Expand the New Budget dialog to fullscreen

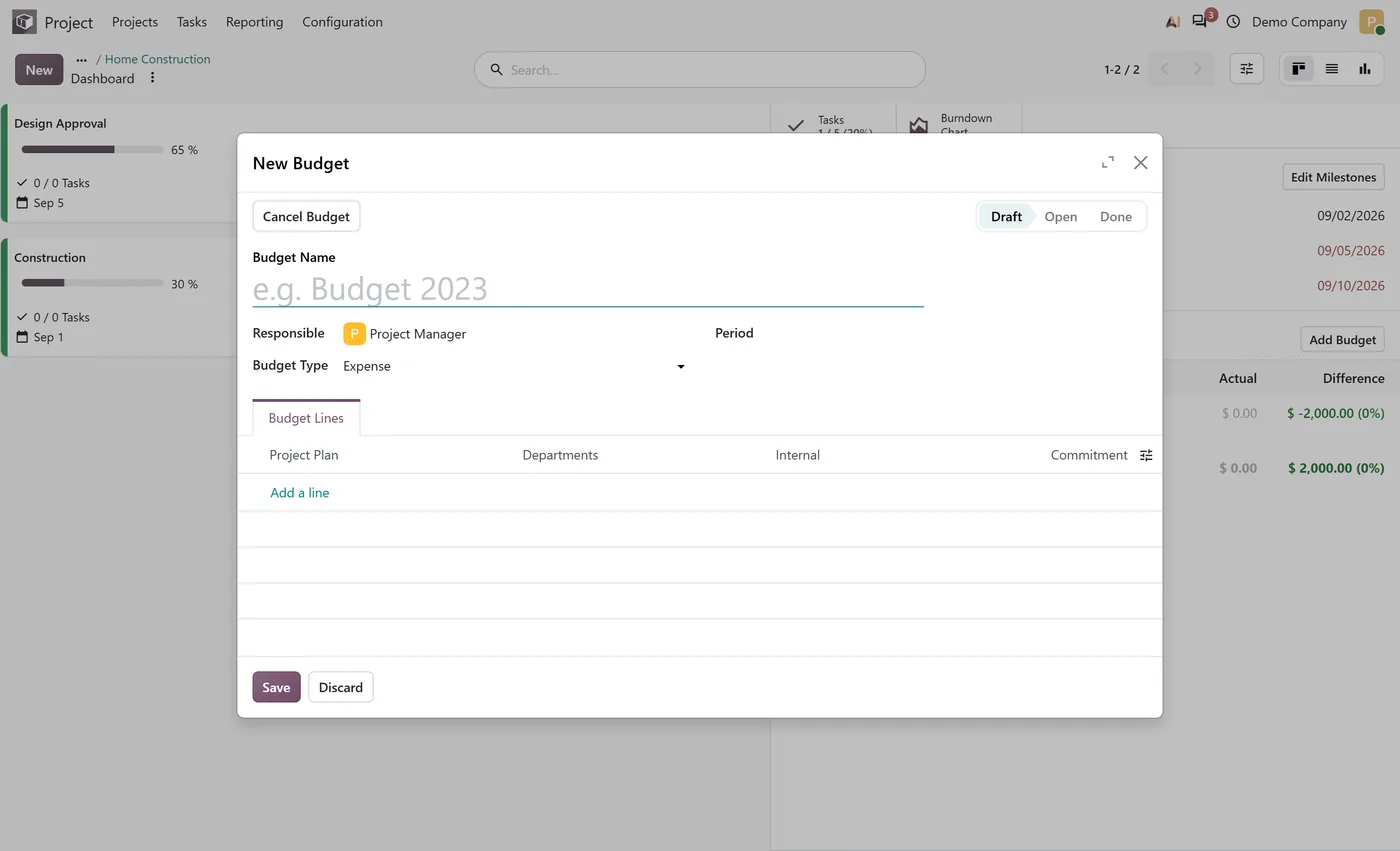click(x=1107, y=162)
